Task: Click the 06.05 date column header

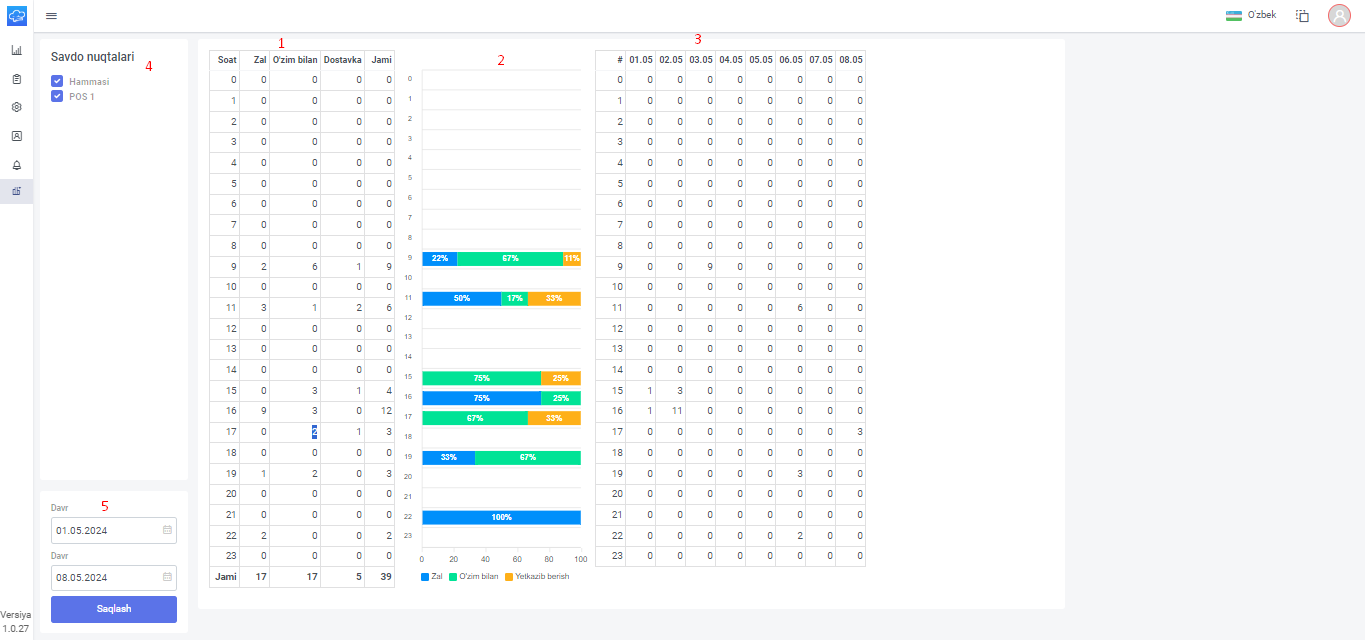Action: 791,60
